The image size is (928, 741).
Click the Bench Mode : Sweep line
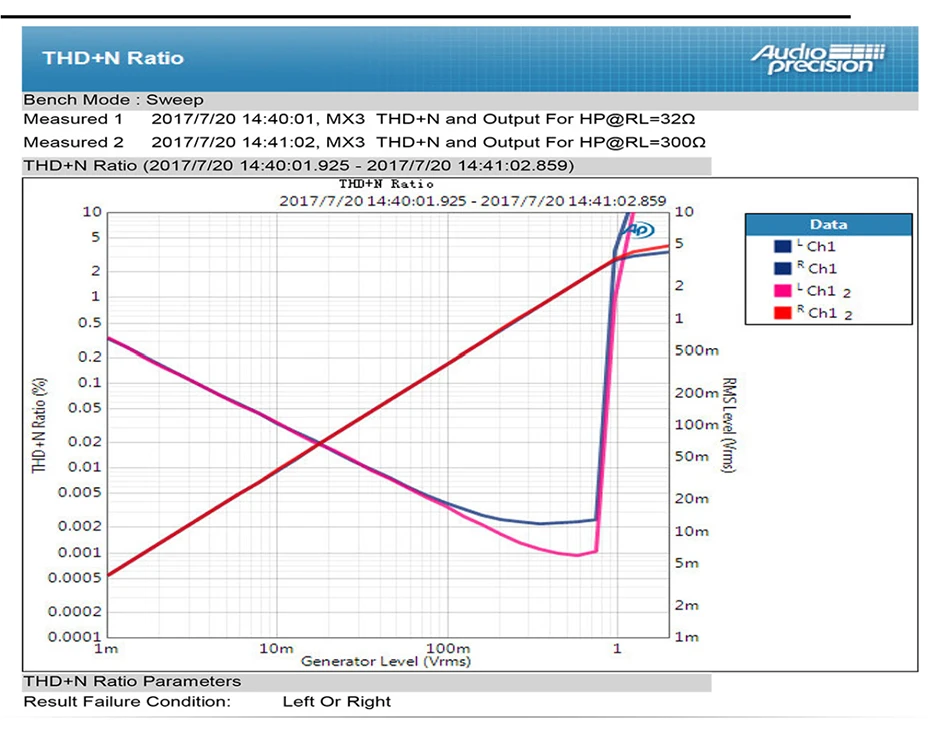[x=113, y=99]
